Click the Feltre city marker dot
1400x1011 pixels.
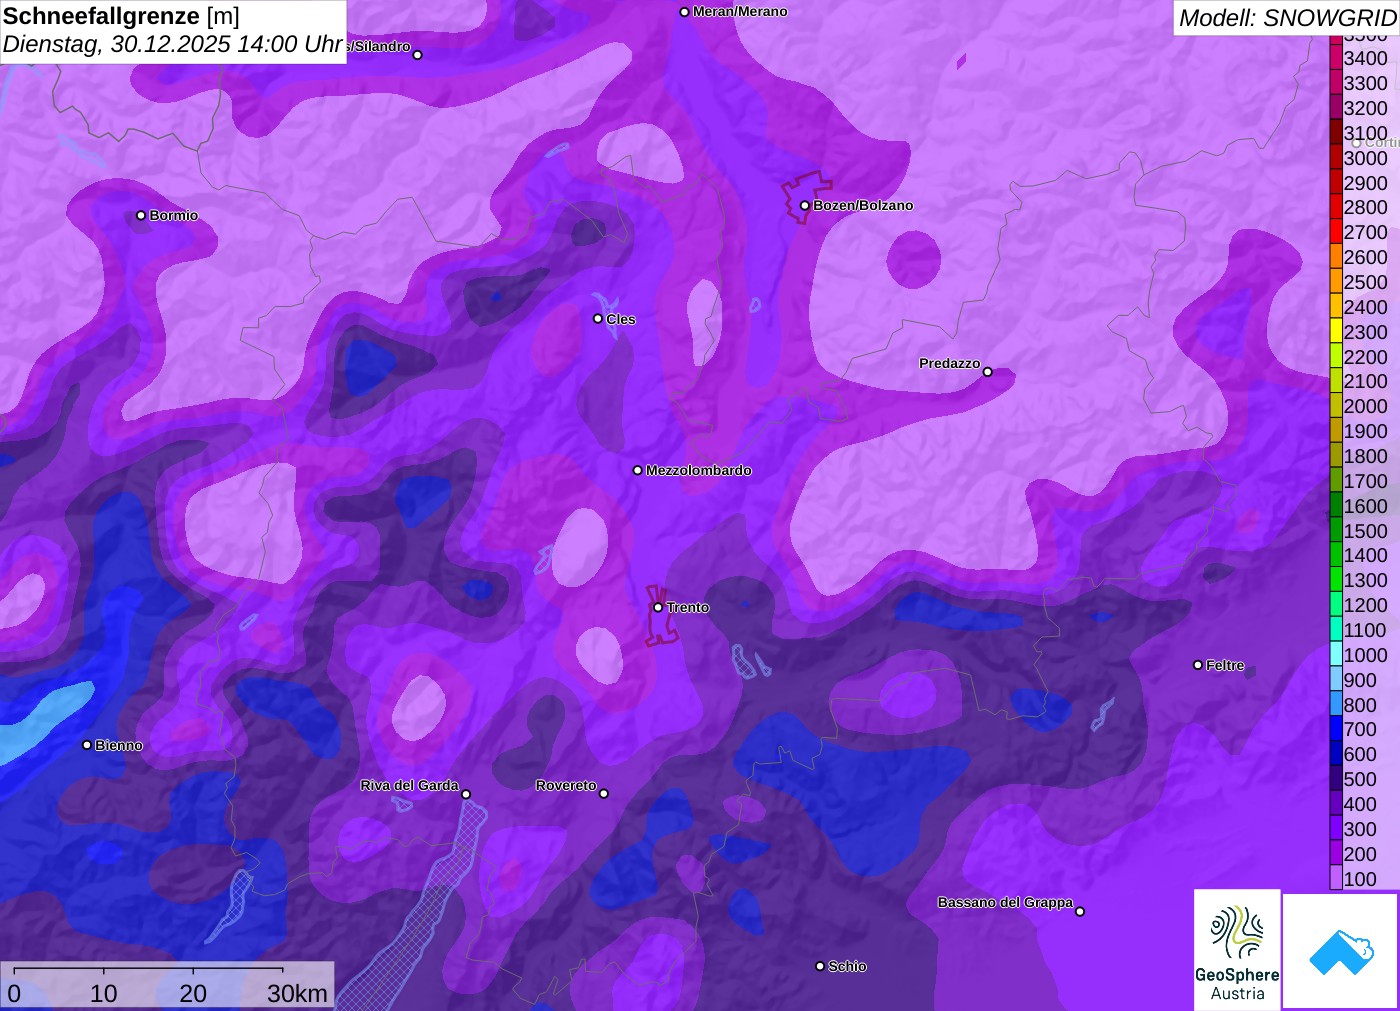[1198, 665]
